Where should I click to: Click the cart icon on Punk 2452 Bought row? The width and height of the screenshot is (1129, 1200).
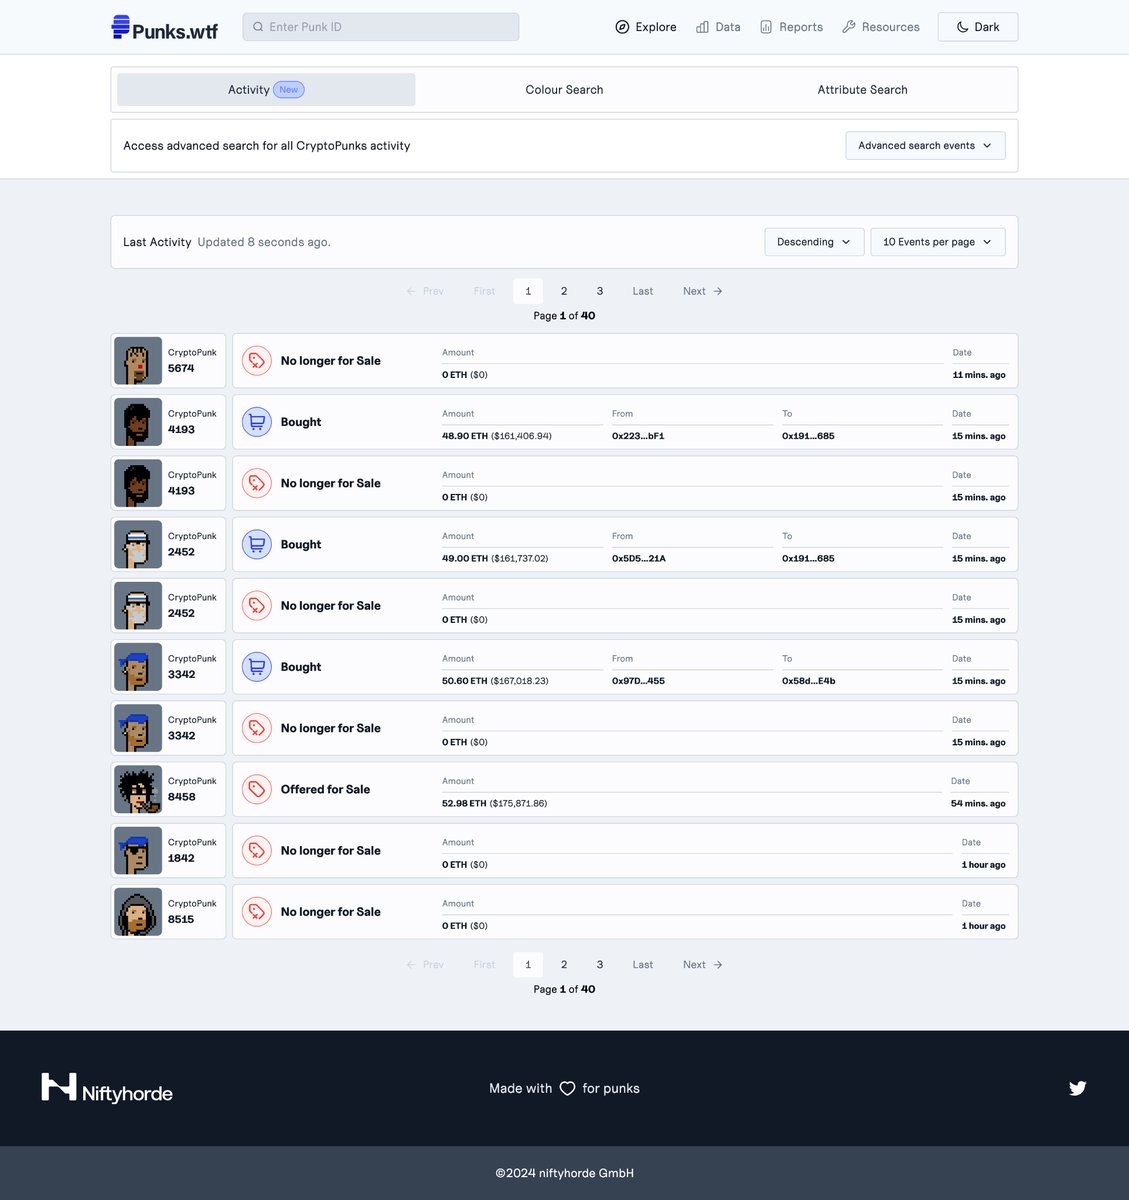click(x=257, y=544)
